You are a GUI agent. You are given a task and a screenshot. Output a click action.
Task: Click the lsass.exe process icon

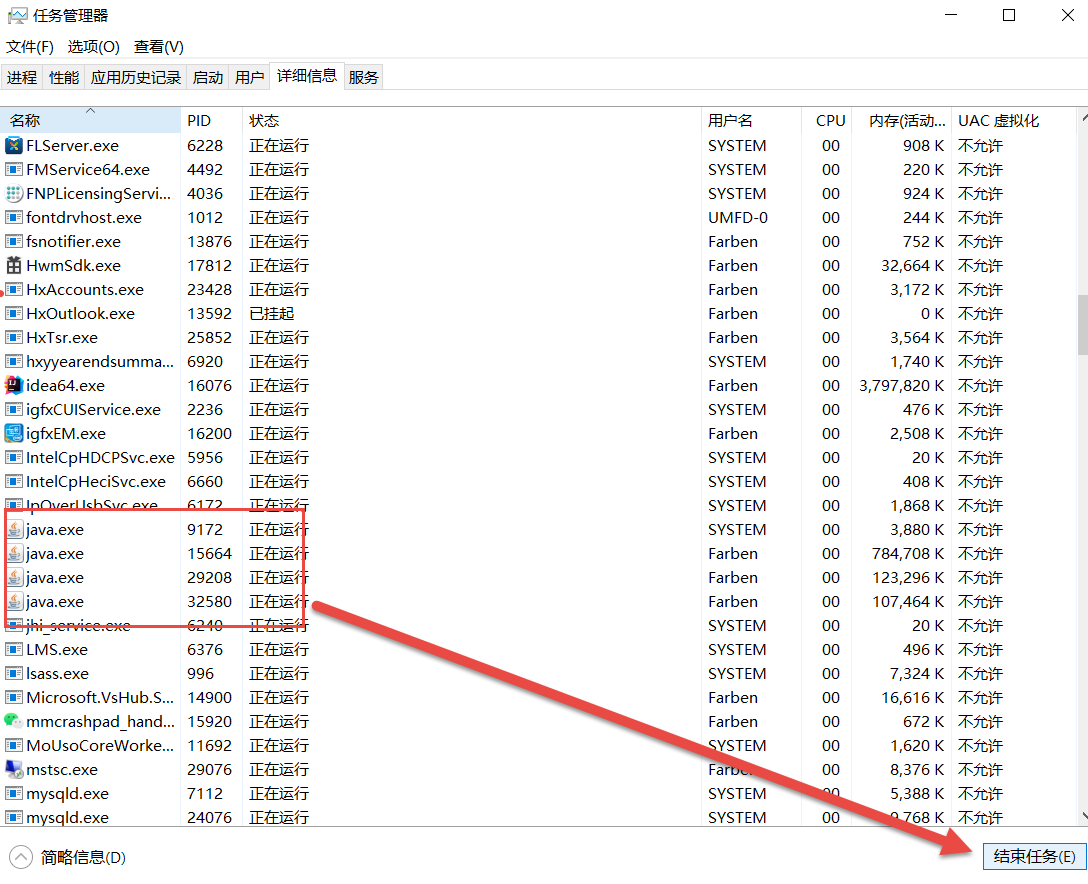tap(14, 674)
